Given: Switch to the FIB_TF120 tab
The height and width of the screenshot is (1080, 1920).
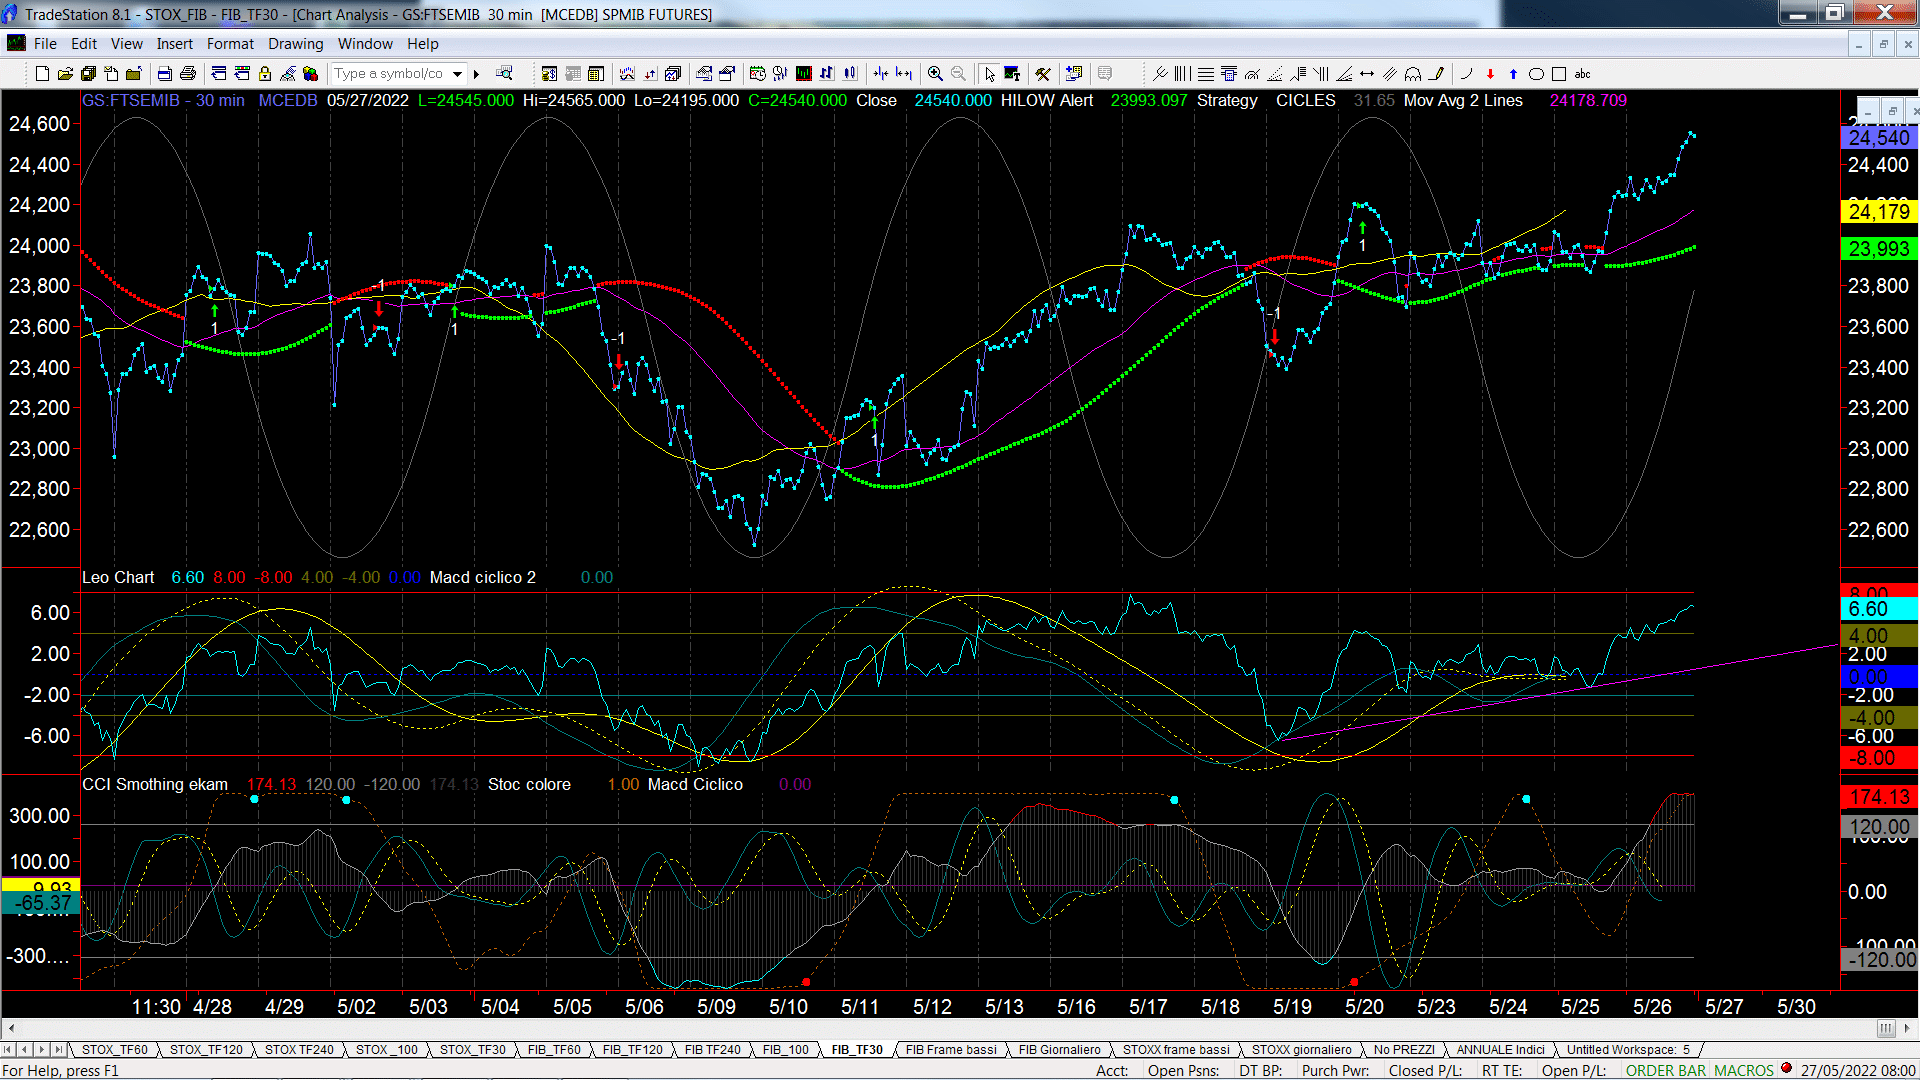Looking at the screenshot, I should tap(632, 1049).
